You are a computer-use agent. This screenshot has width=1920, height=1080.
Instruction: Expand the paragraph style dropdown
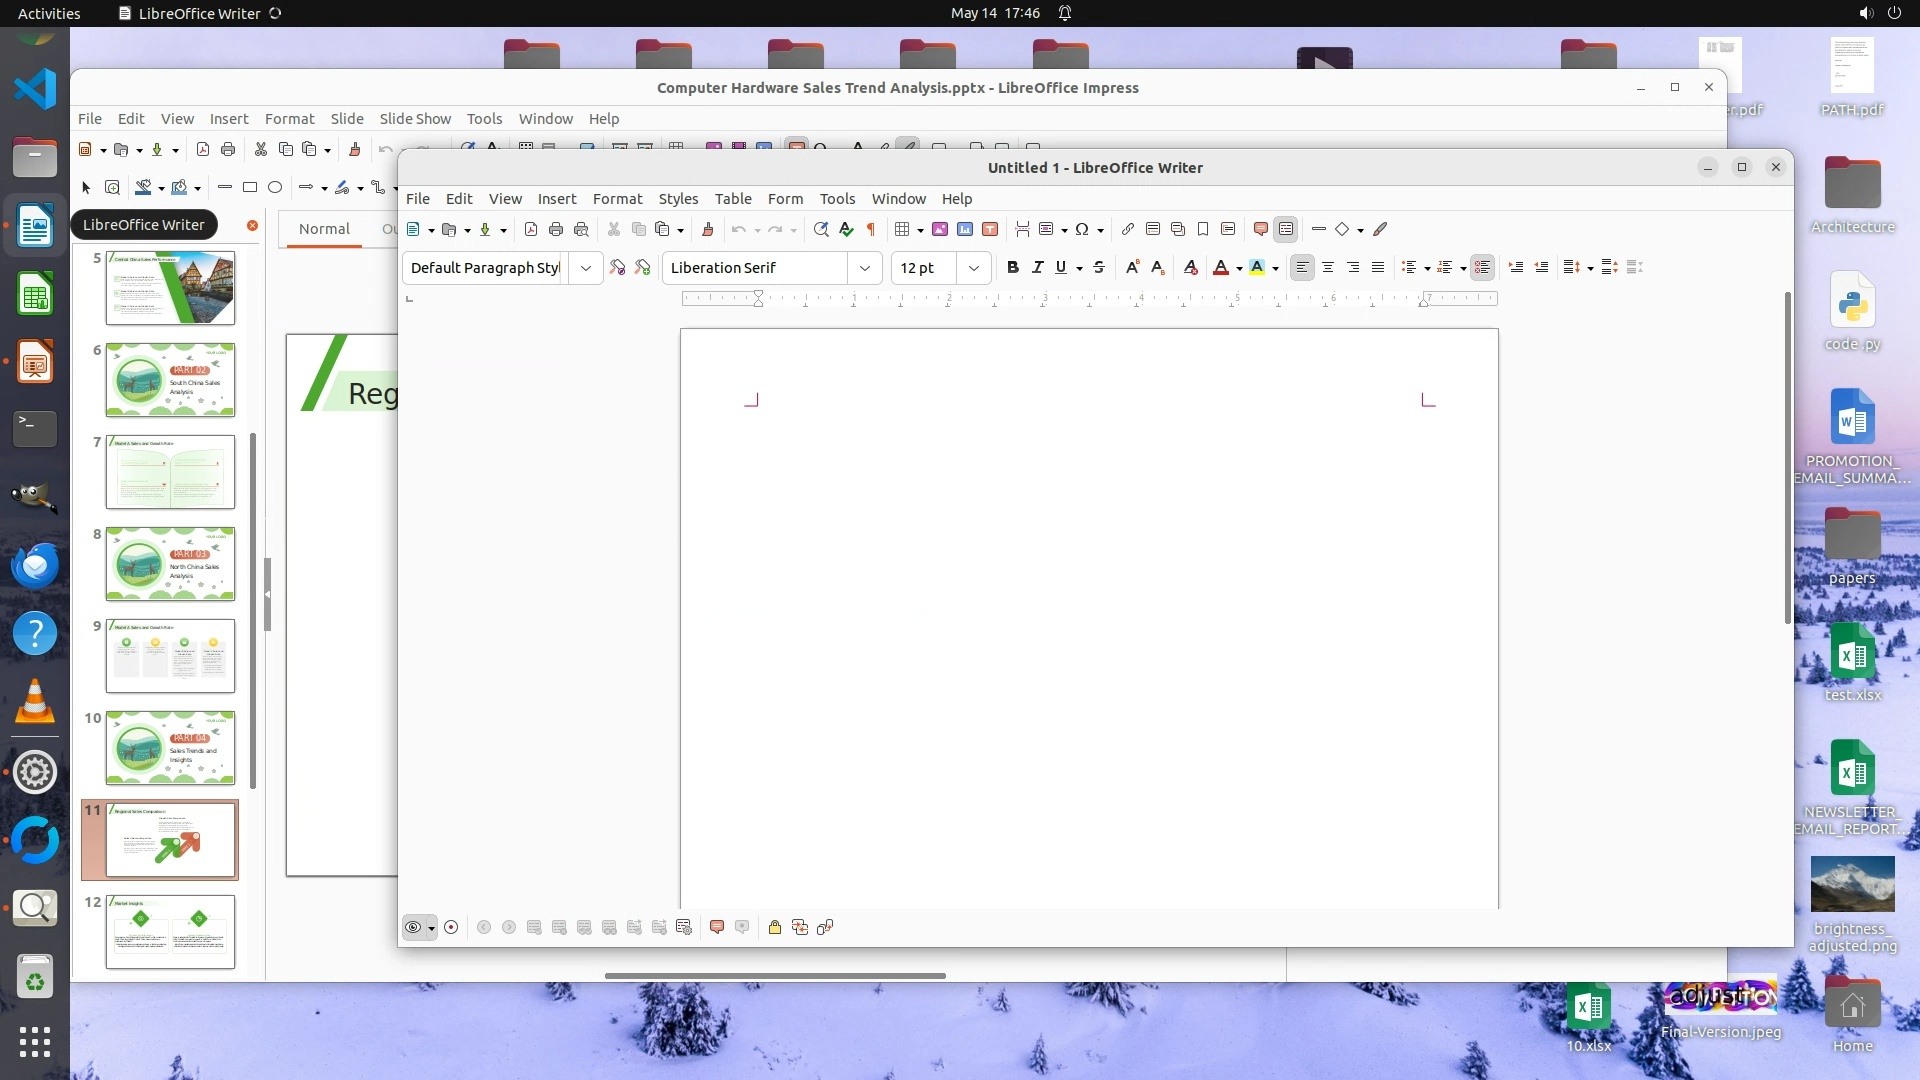click(x=586, y=267)
